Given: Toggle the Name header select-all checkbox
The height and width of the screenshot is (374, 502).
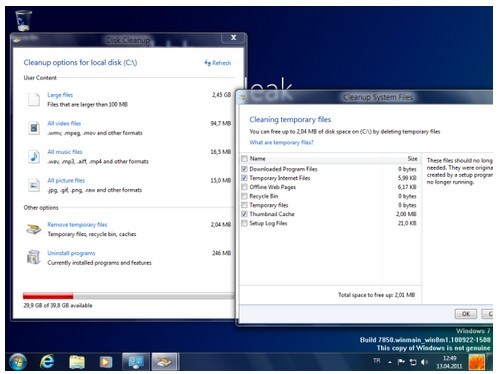Looking at the screenshot, I should coord(244,158).
